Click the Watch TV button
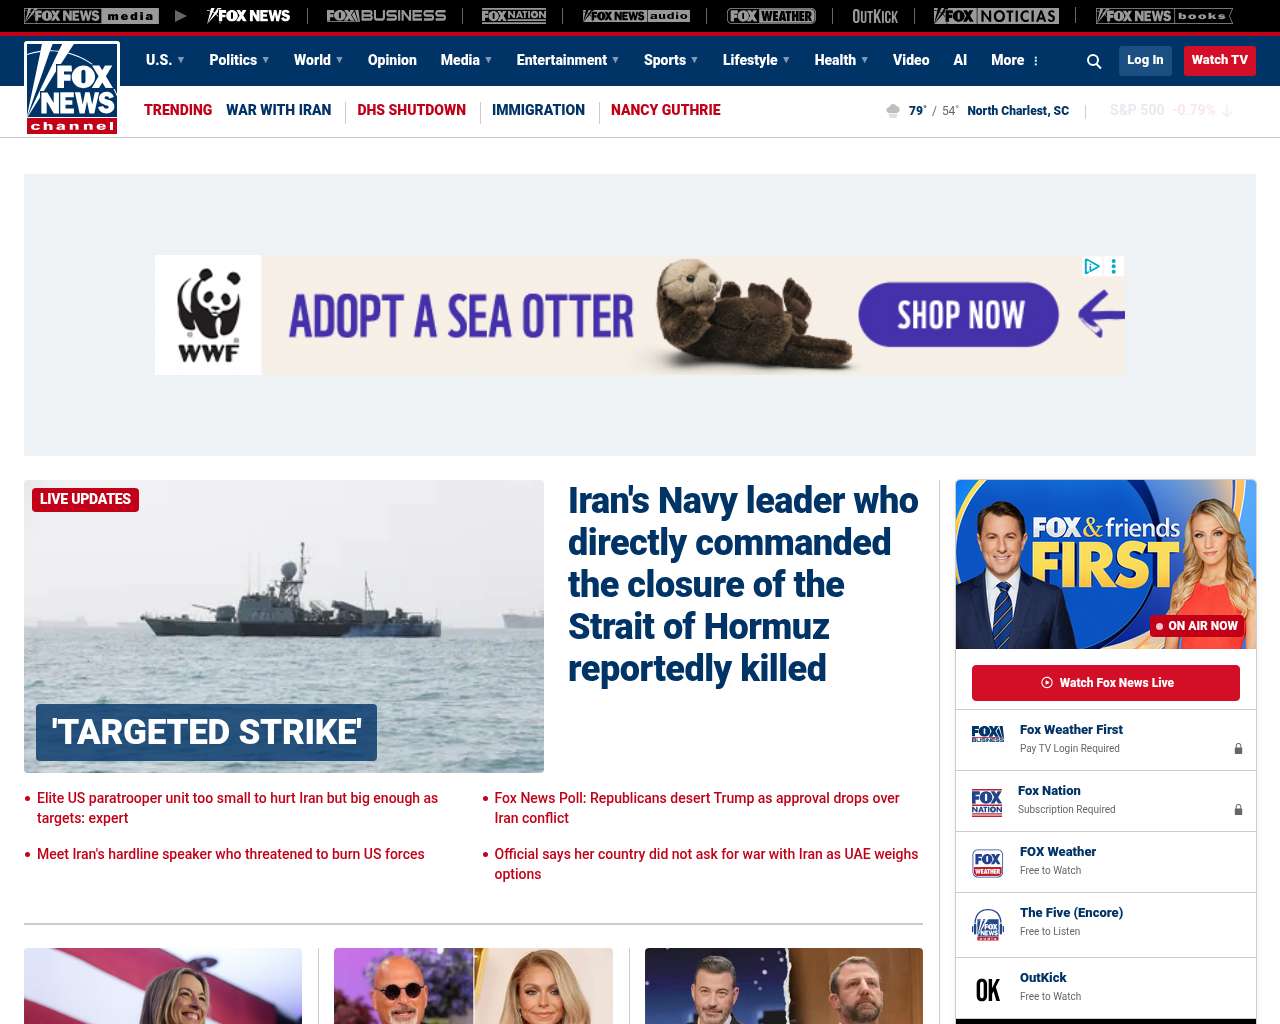 click(x=1220, y=60)
